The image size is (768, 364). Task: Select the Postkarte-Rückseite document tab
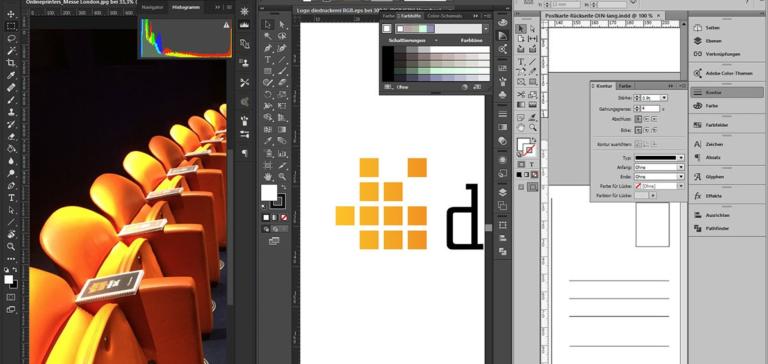click(x=603, y=16)
